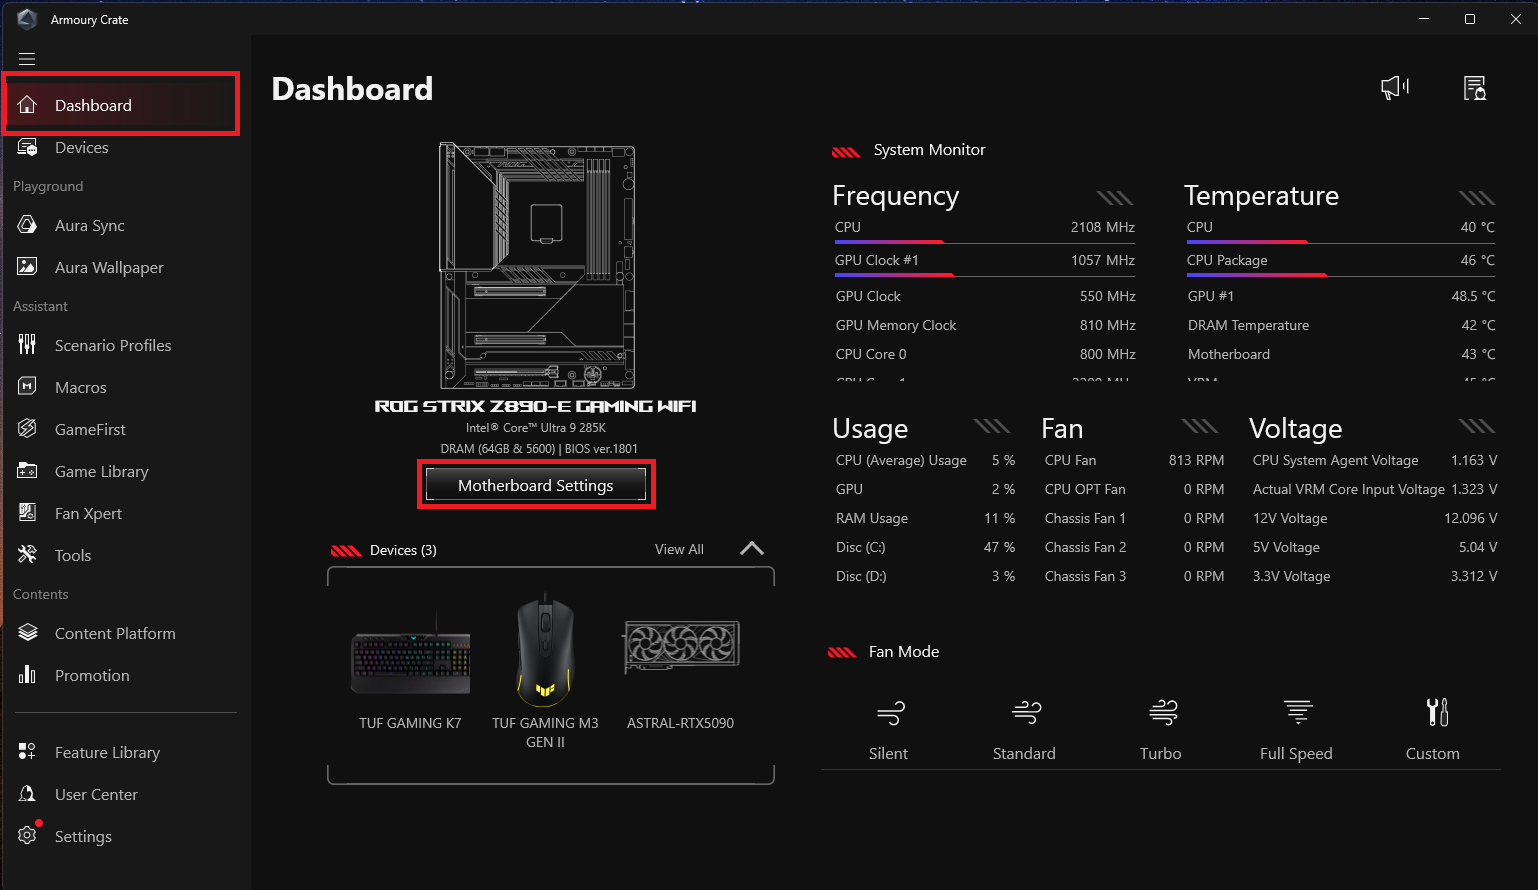Viewport: 1538px width, 890px height.
Task: Click the User Center icon
Action: (x=27, y=794)
